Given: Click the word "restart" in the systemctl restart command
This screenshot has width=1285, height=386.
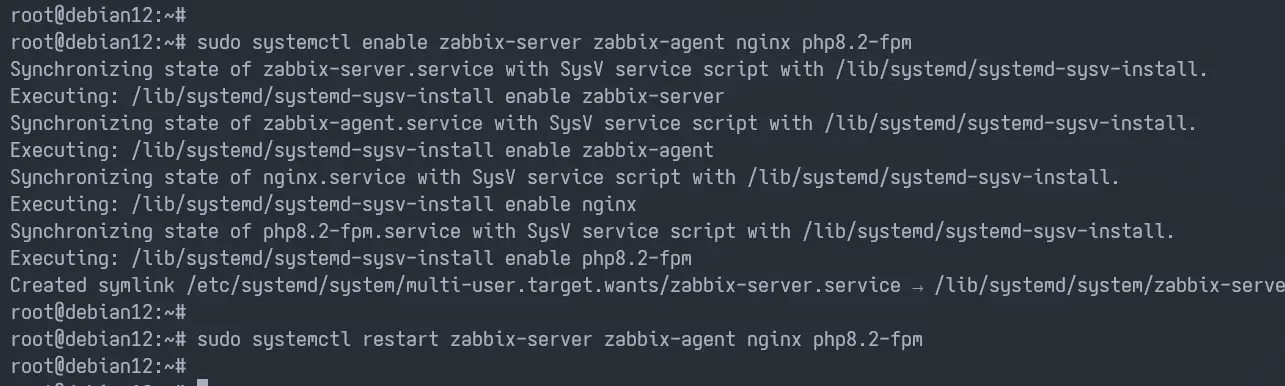Looking at the screenshot, I should click(x=400, y=340).
